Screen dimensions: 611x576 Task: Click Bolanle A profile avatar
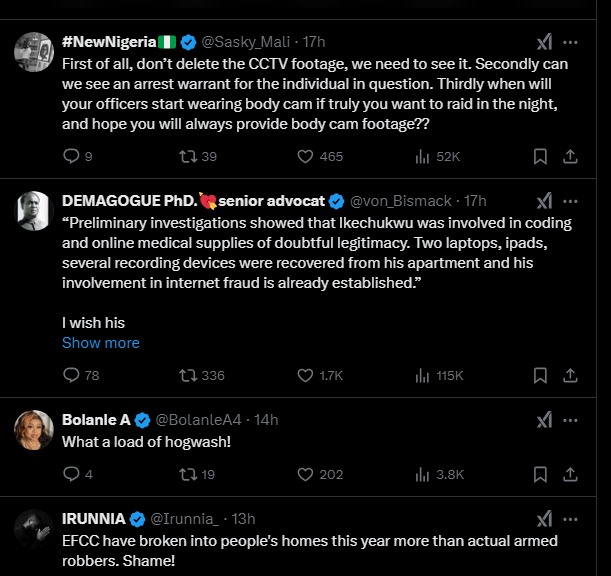tap(34, 430)
